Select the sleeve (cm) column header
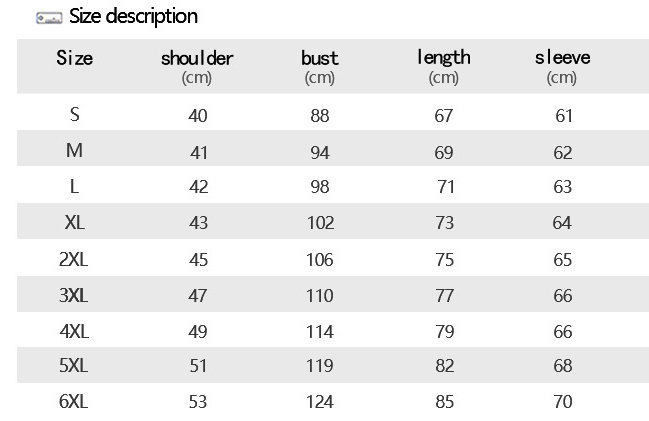649x421 pixels. [x=562, y=66]
